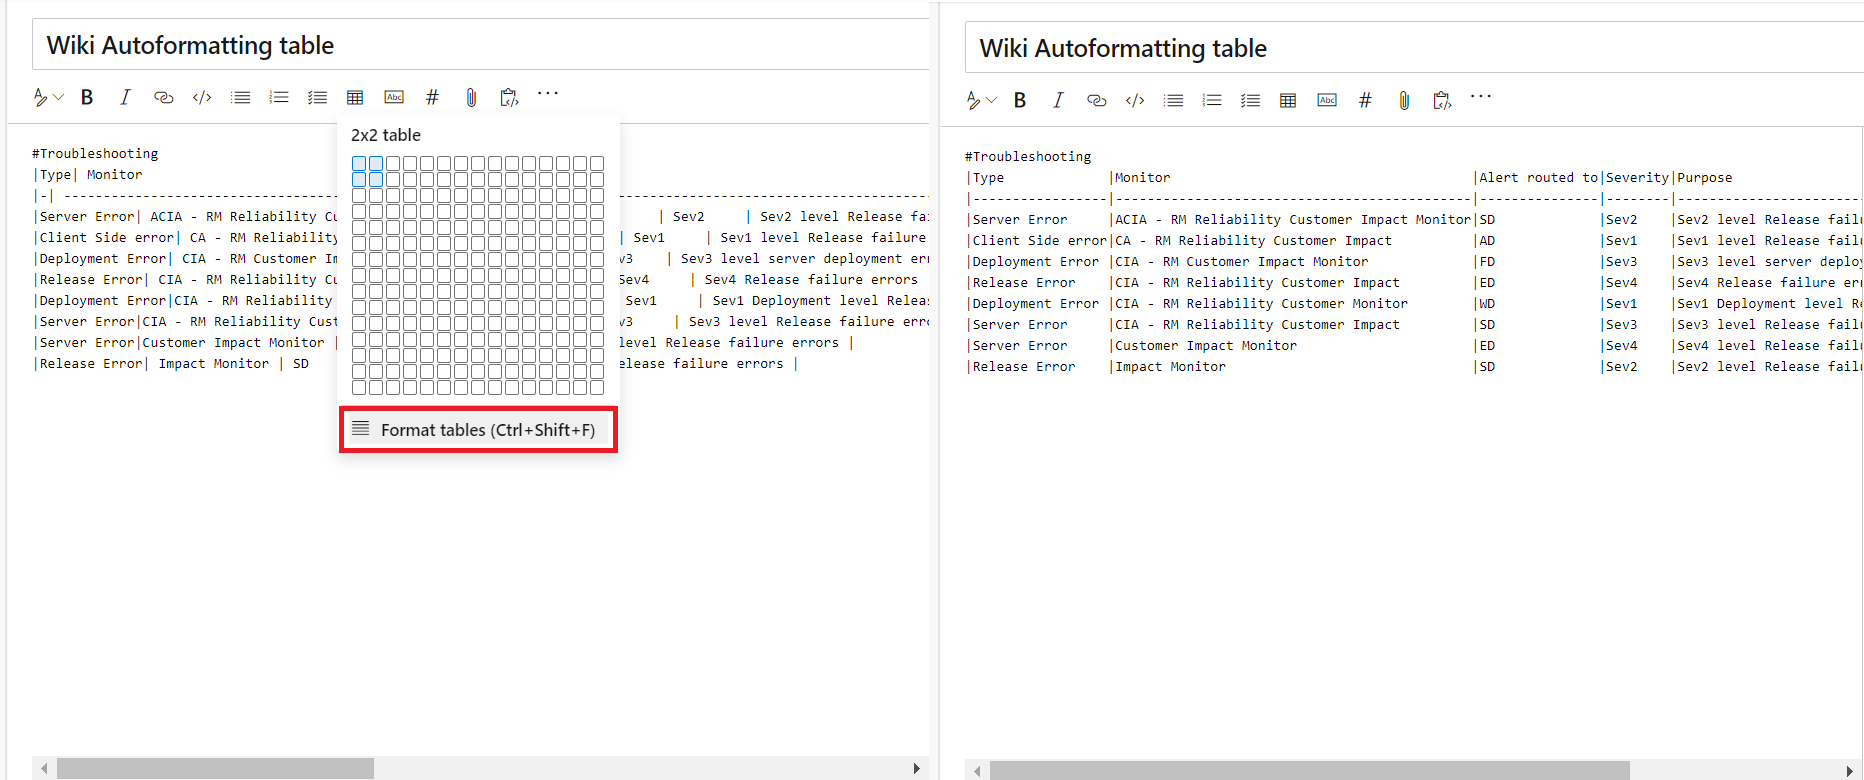Attach a file via right toolbar paperclip

pos(1404,100)
